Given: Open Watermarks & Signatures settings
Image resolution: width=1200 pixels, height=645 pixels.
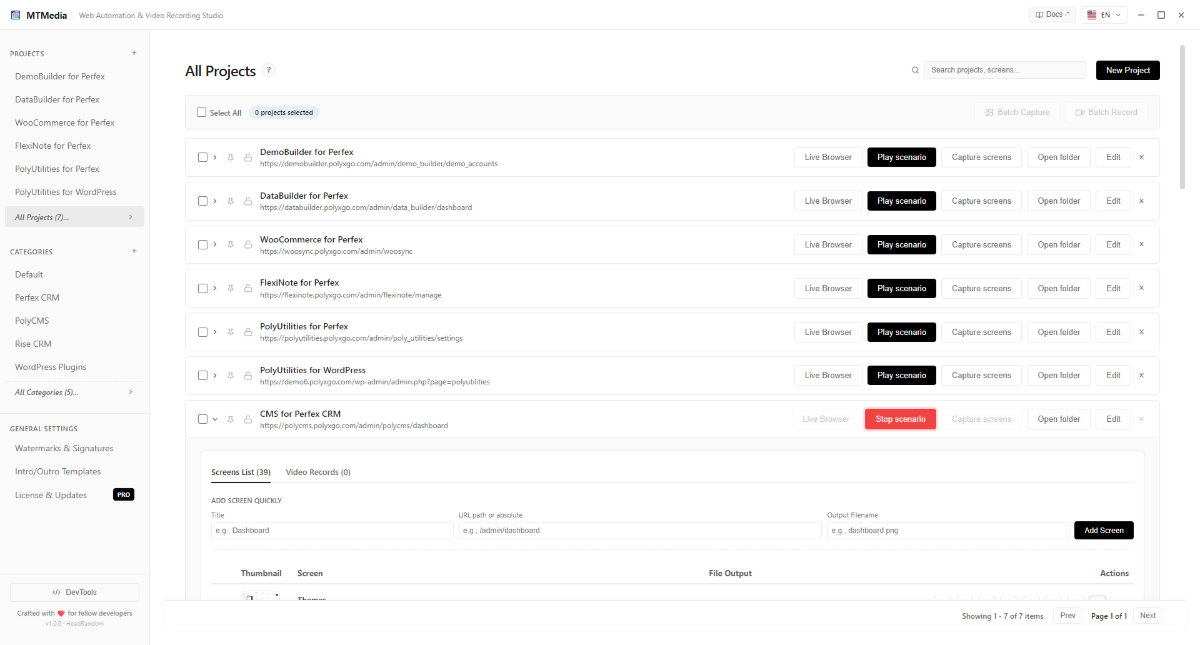Looking at the screenshot, I should (64, 448).
